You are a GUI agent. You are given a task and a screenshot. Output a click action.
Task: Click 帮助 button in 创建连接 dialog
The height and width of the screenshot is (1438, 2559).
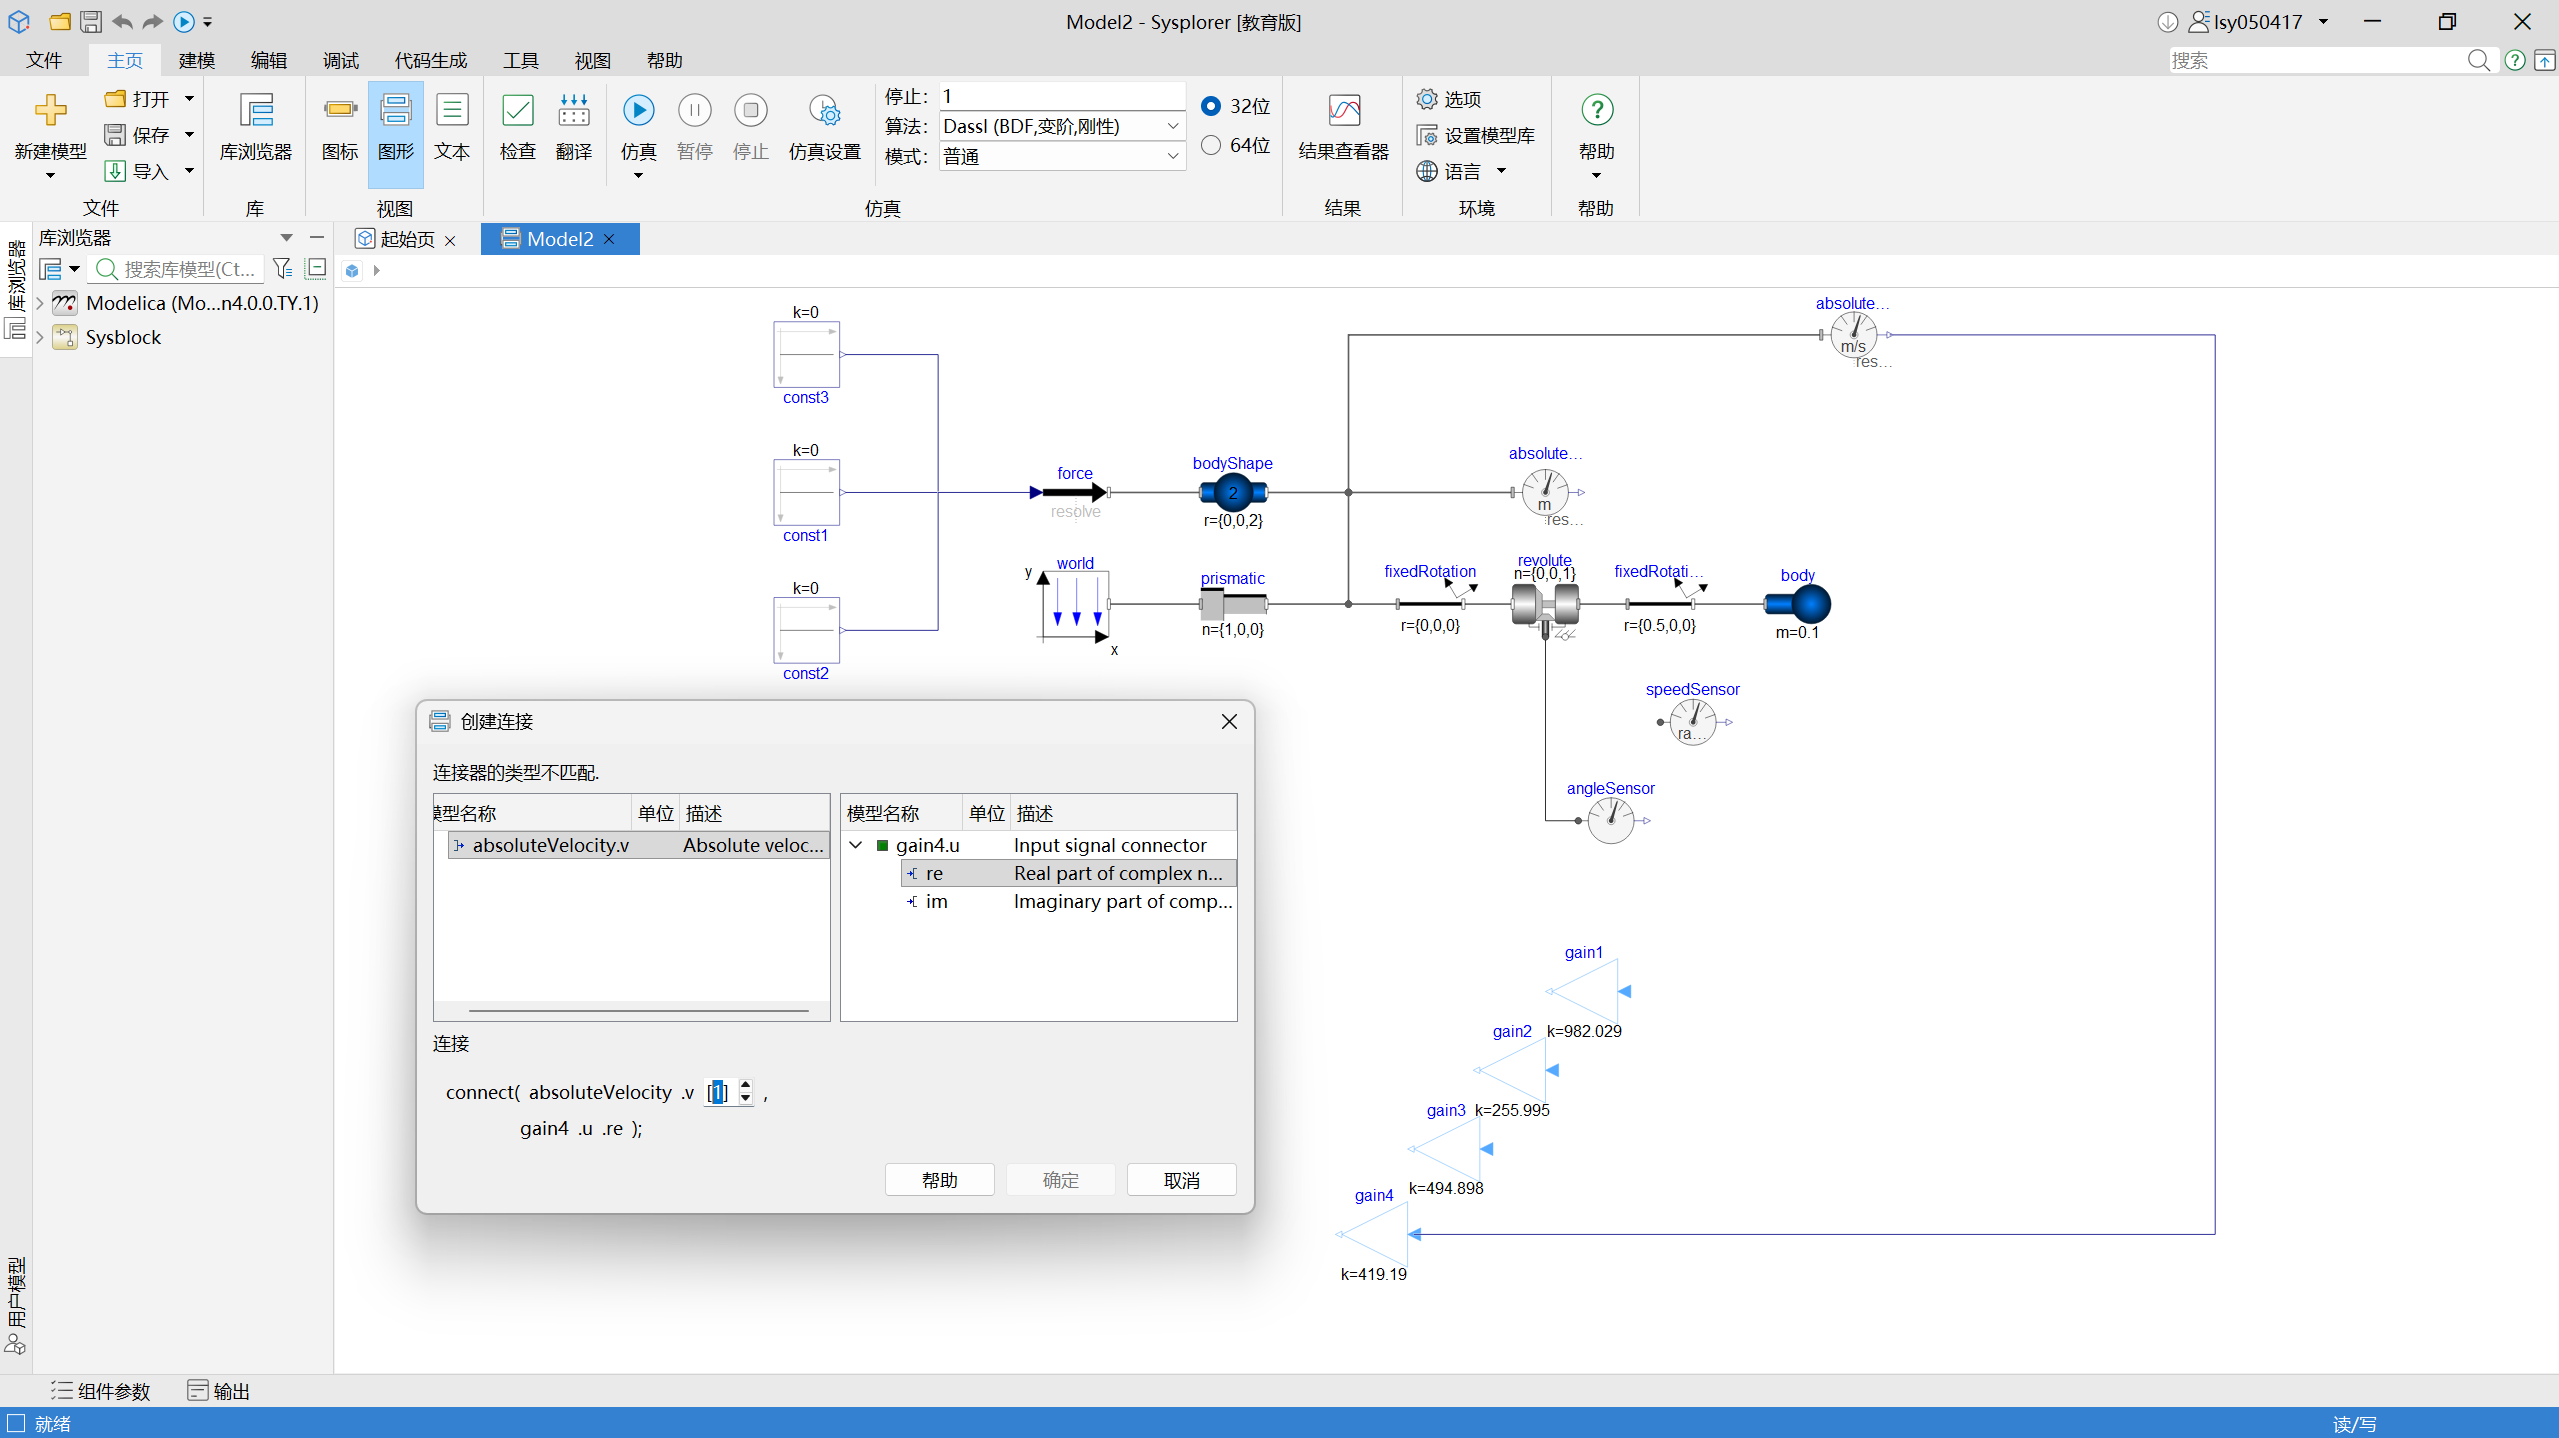point(940,1180)
